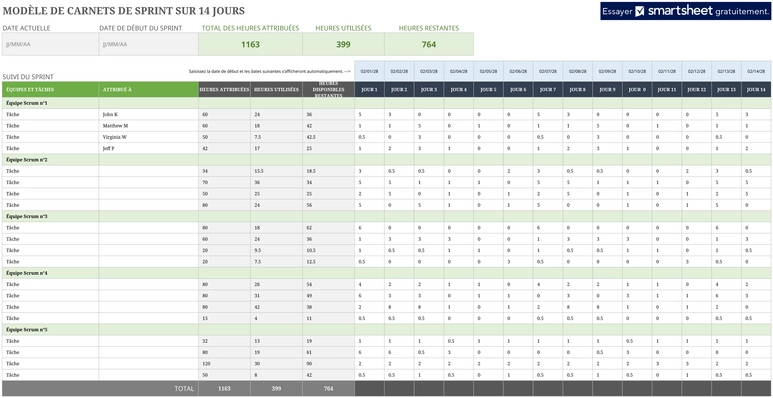Select the 120 hours assigned cell

pyautogui.click(x=224, y=364)
